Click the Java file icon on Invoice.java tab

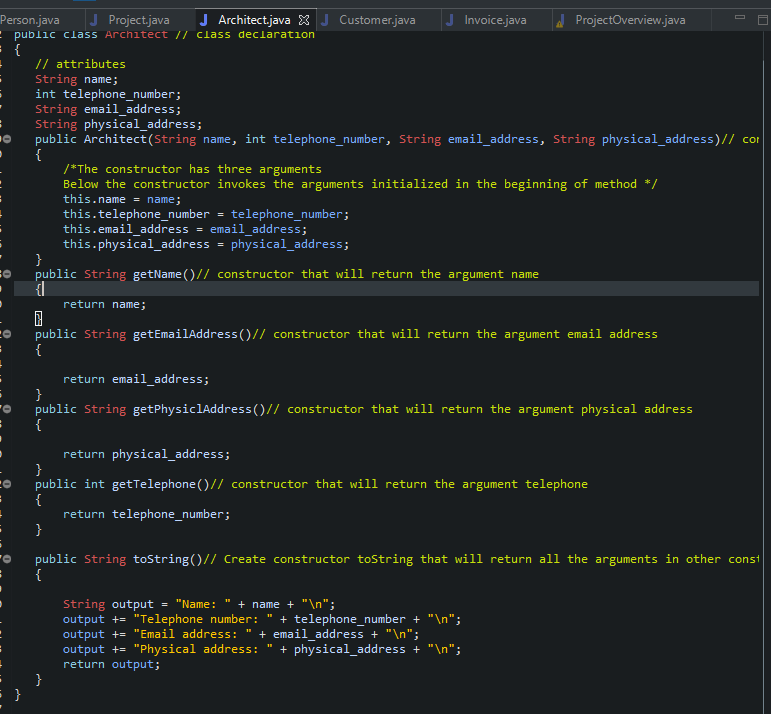(x=450, y=20)
